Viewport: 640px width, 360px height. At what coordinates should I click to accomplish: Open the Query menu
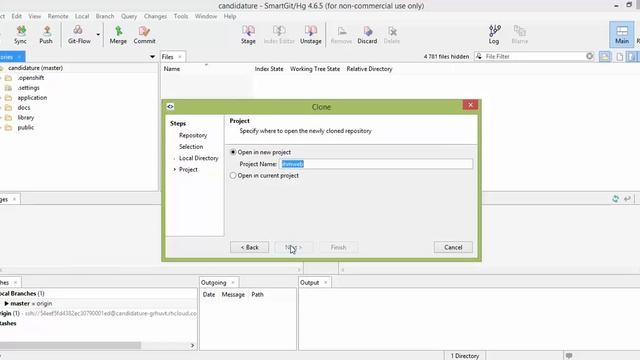coord(129,16)
